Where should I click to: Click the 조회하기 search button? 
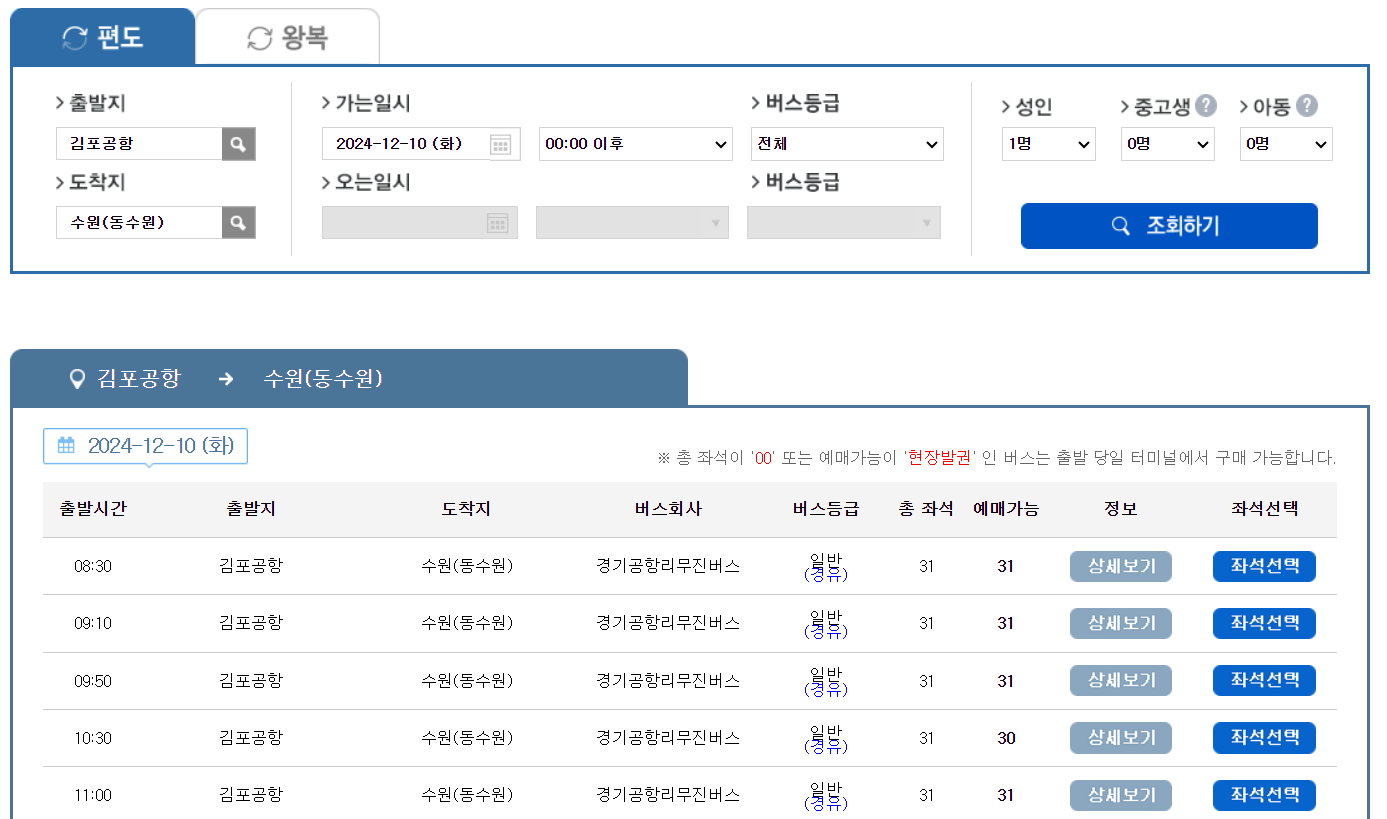coord(1169,226)
